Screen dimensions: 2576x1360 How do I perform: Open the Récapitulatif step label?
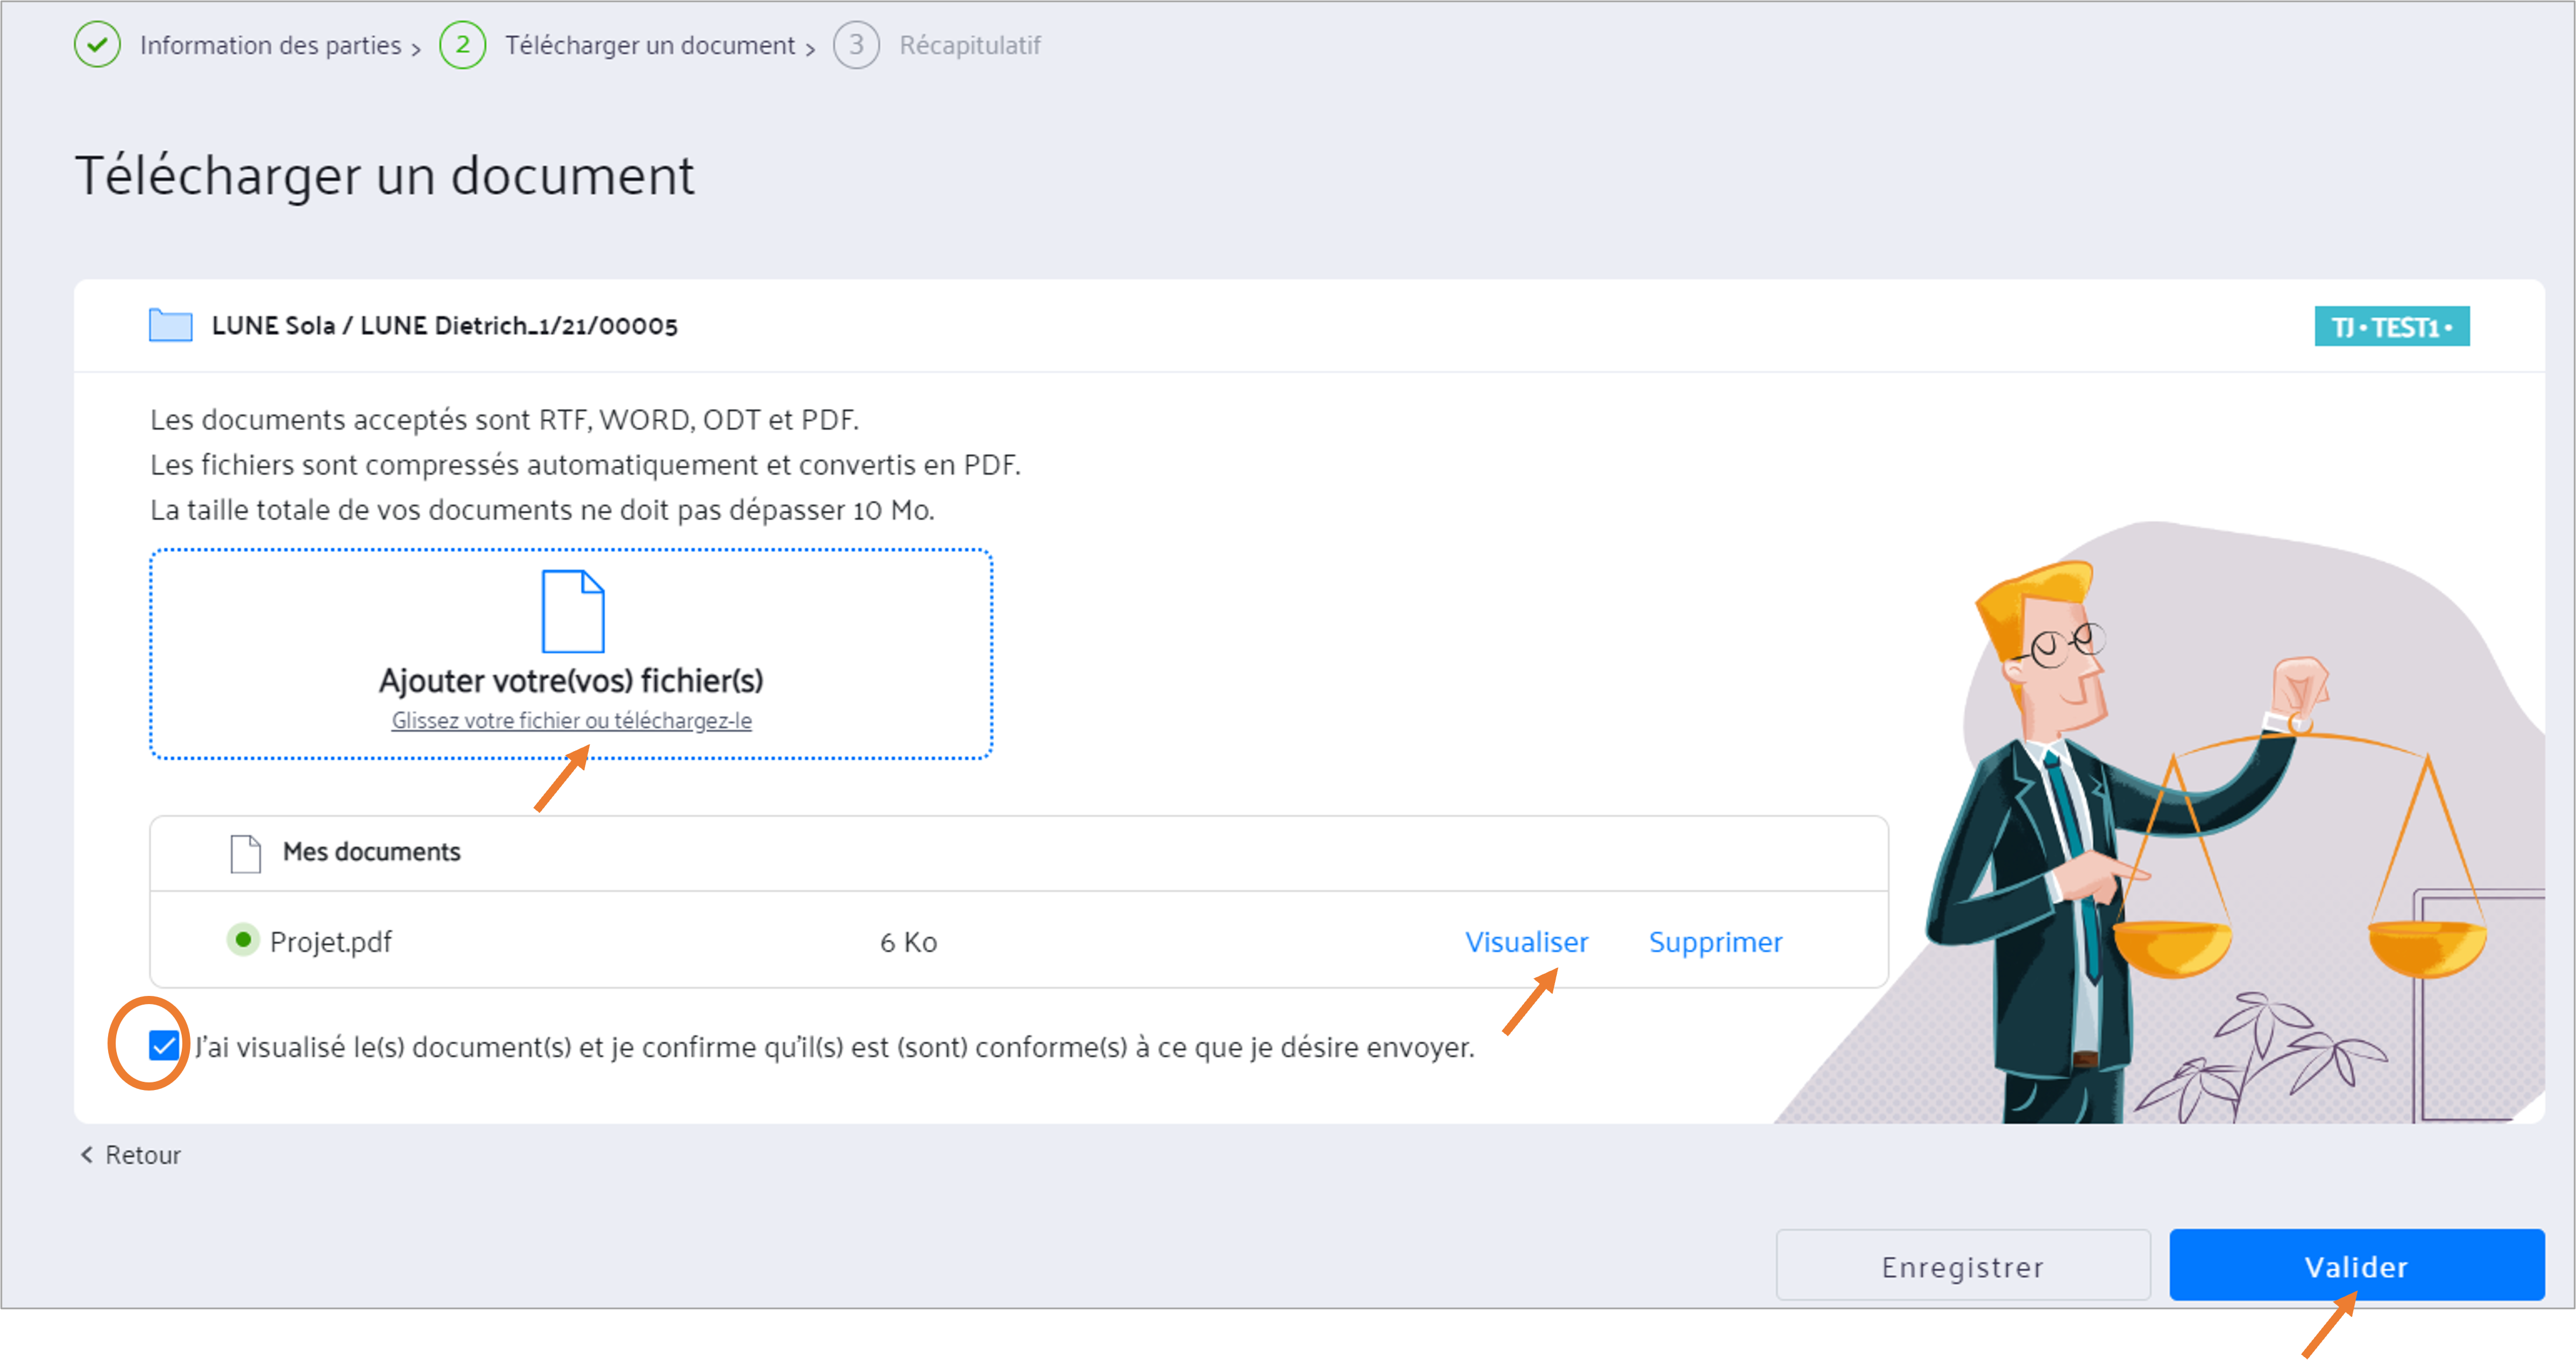click(970, 45)
